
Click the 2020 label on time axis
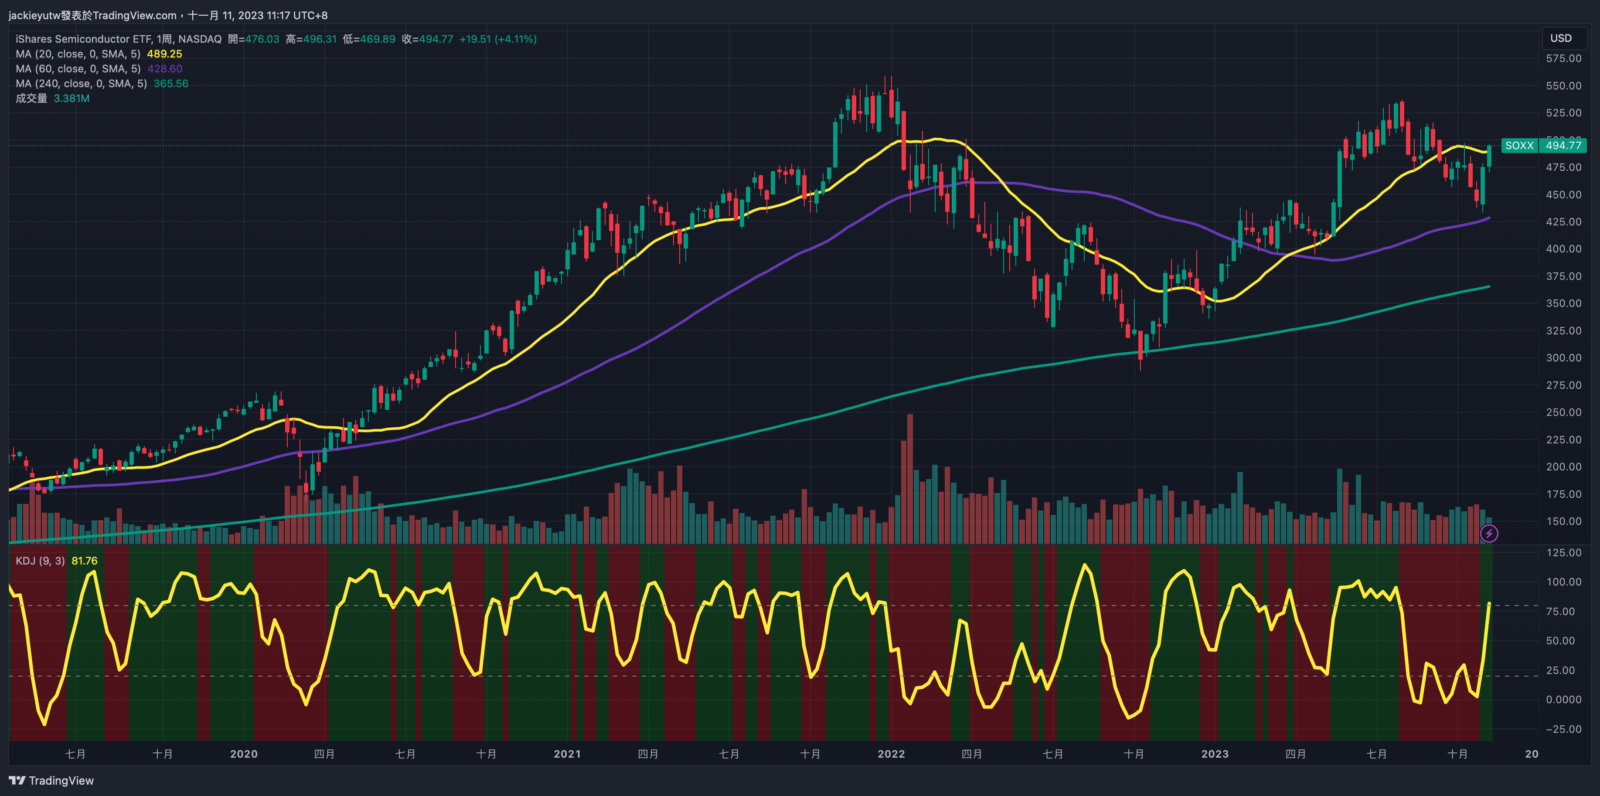point(243,754)
